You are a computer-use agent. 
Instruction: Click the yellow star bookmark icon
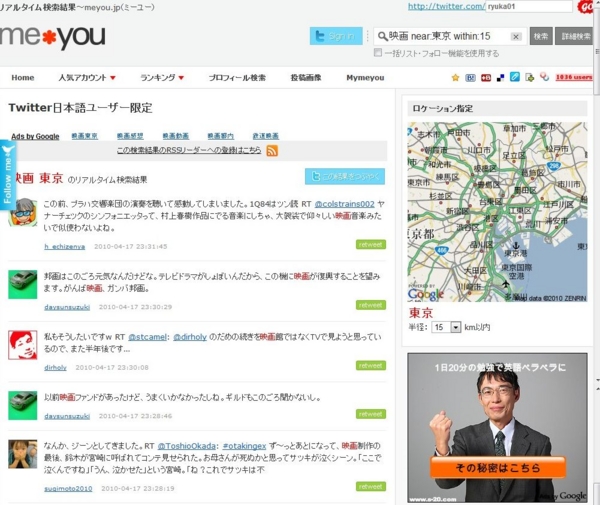(x=455, y=78)
